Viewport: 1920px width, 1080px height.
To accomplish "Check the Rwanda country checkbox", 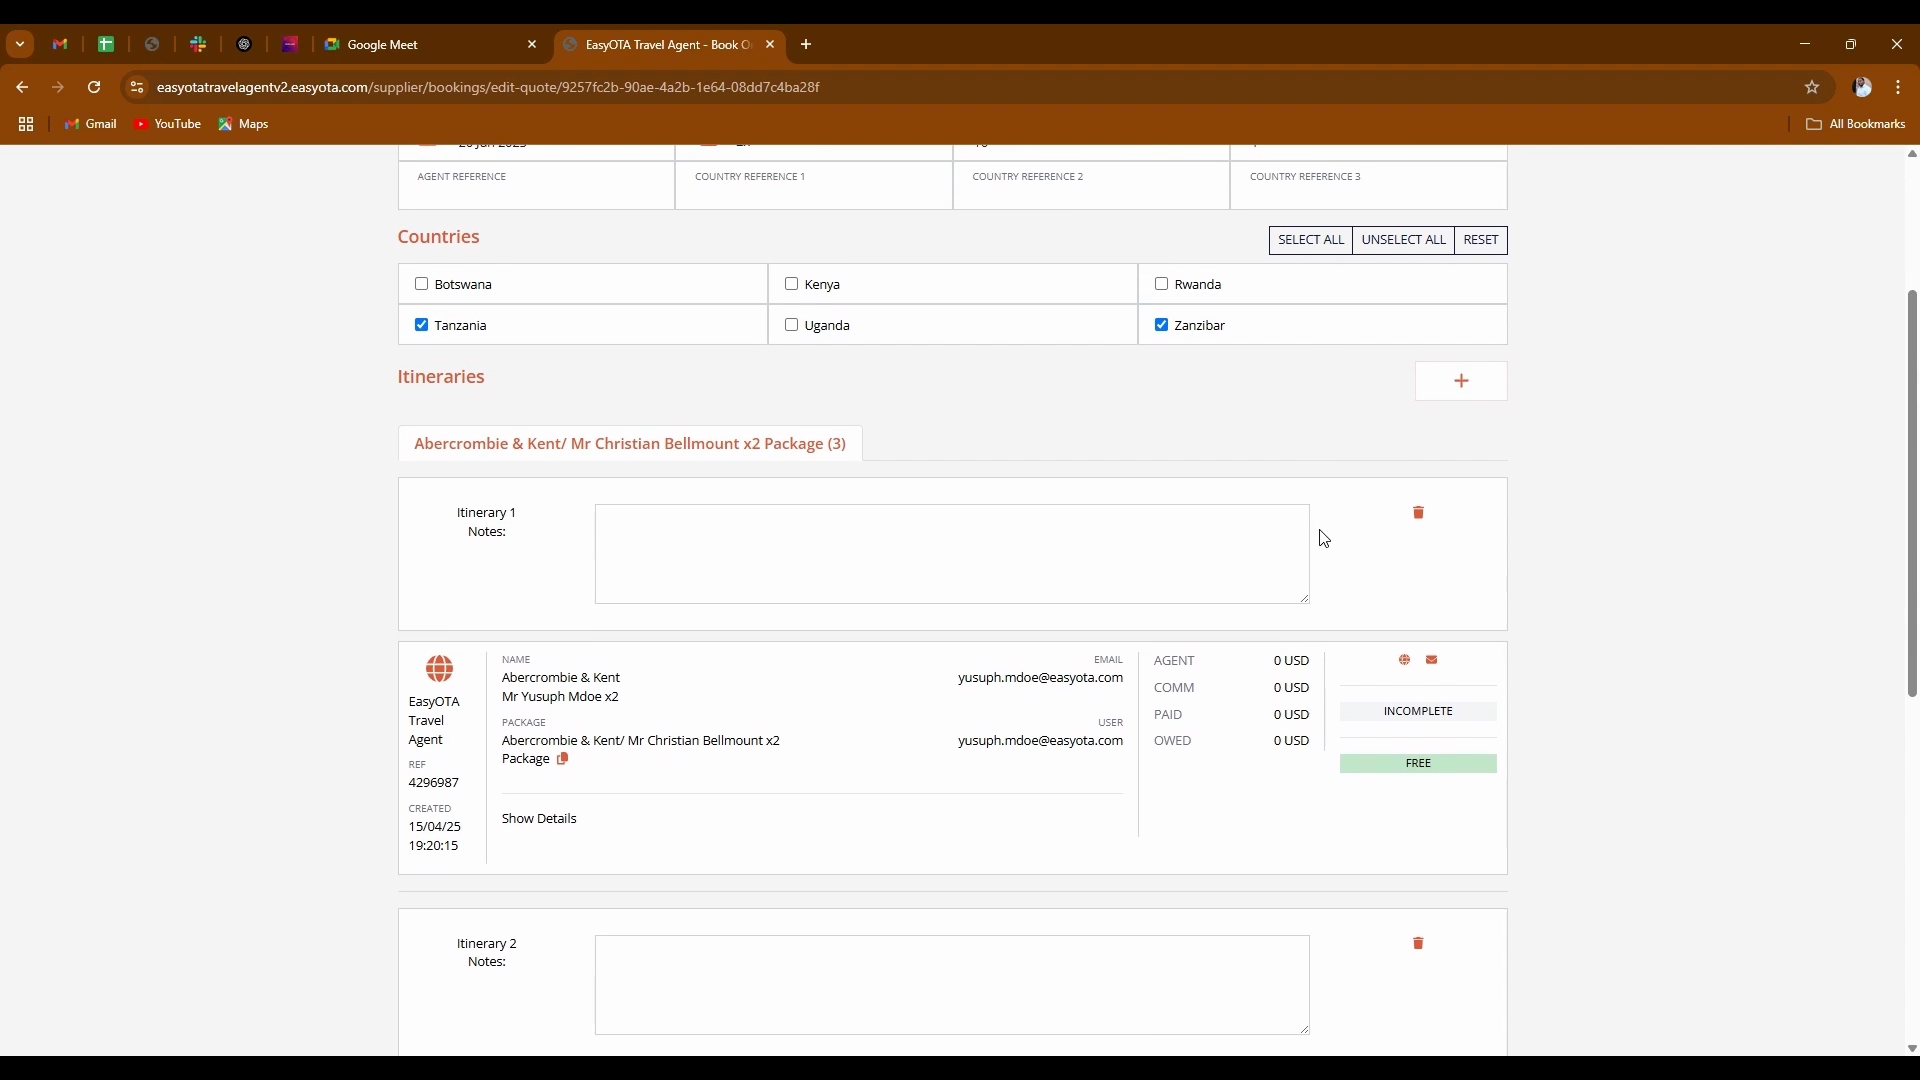I will pos(1161,284).
